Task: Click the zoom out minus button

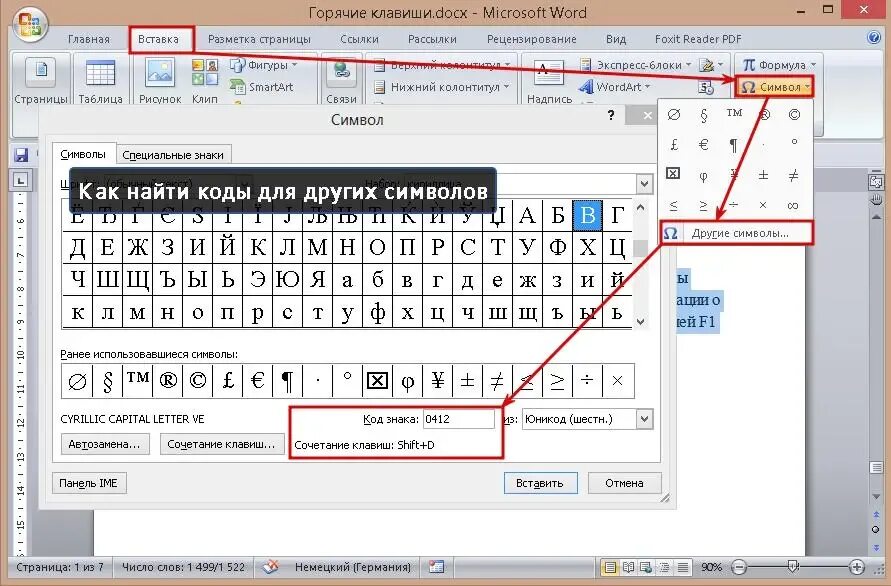Action: [x=738, y=567]
